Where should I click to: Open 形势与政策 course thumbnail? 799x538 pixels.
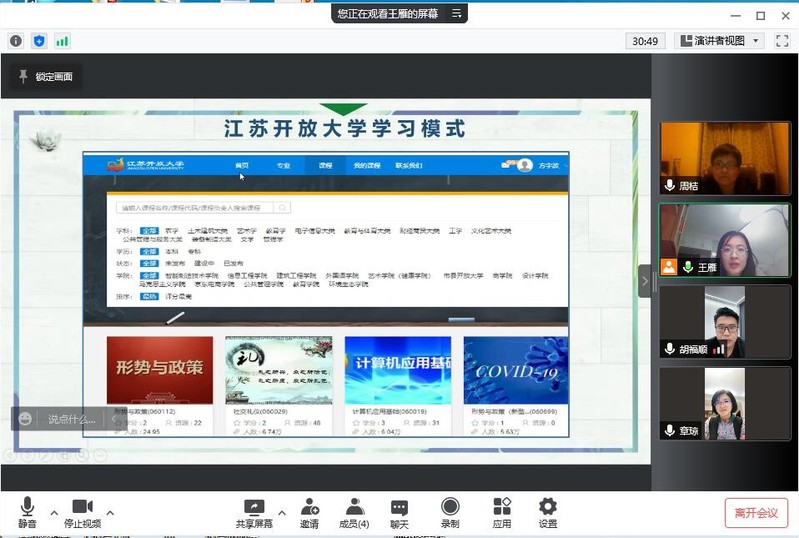(x=160, y=370)
